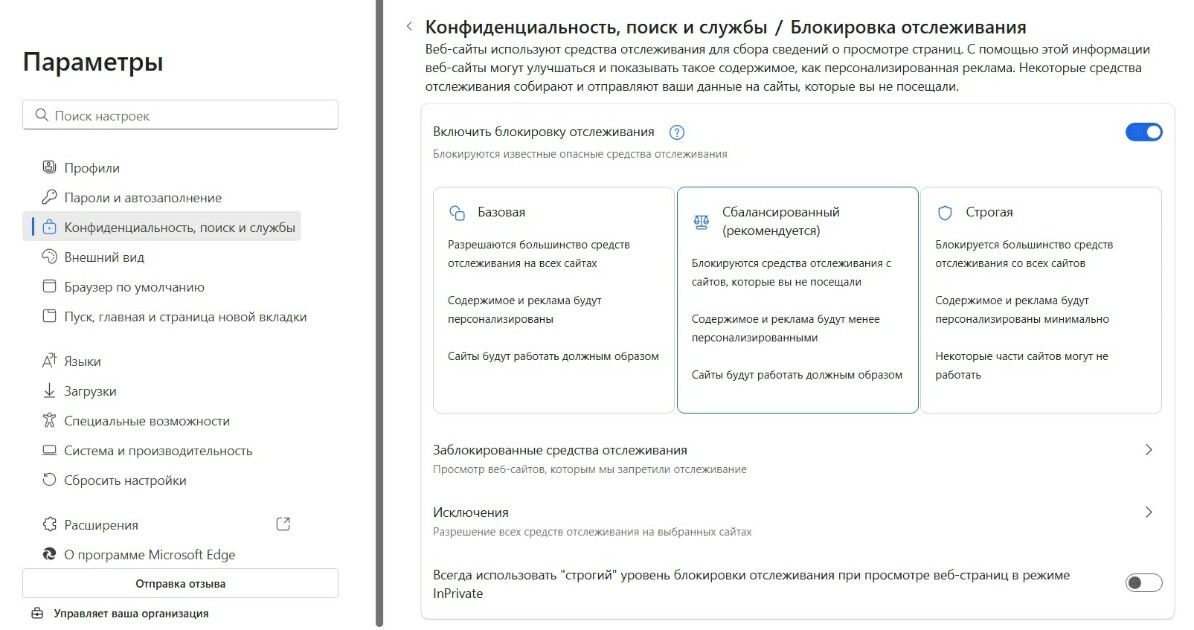The width and height of the screenshot is (1194, 630).
Task: Click the help question mark icon
Action: (x=676, y=133)
